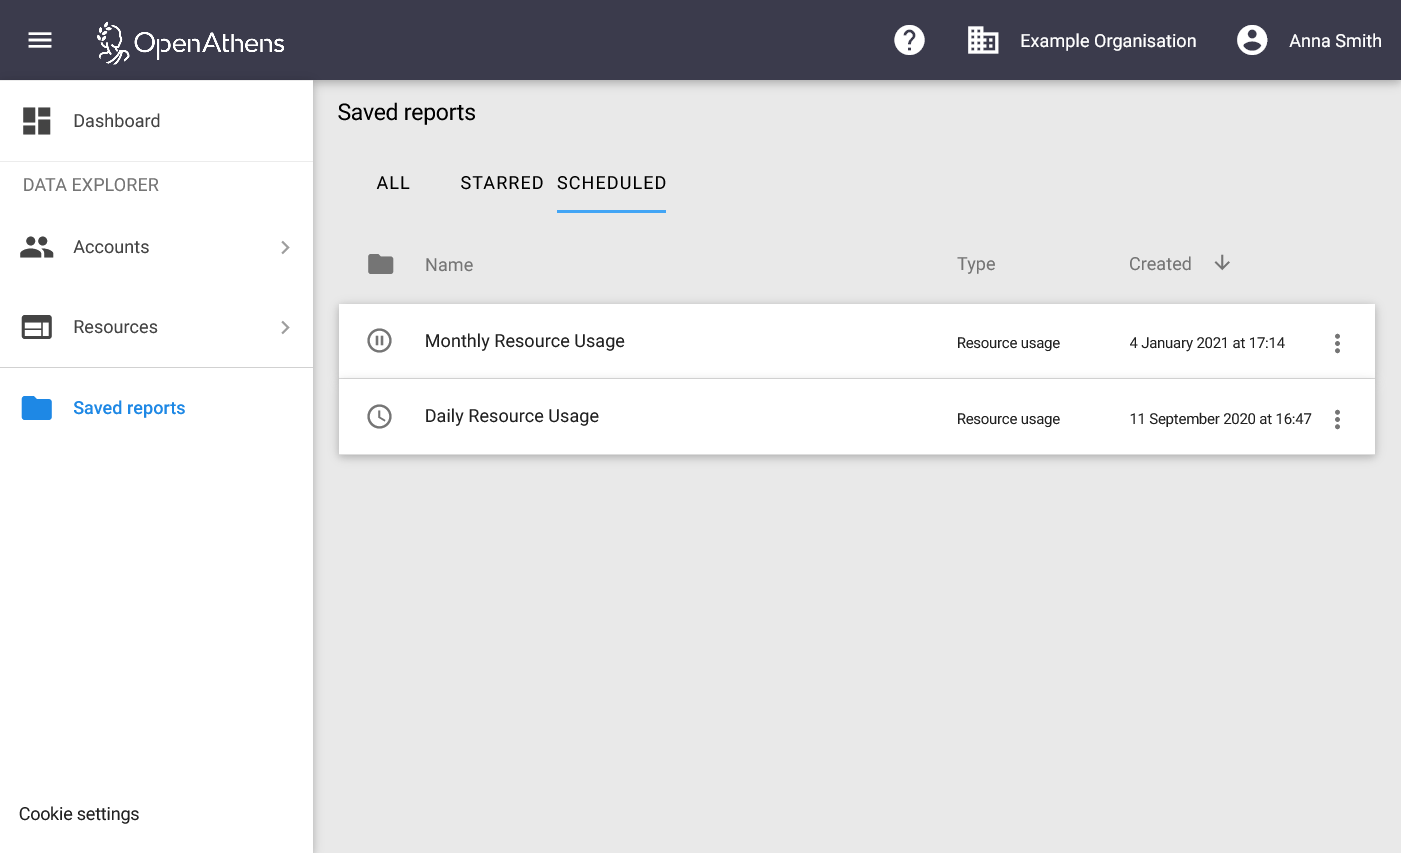Click the Saved reports folder icon

[x=36, y=407]
